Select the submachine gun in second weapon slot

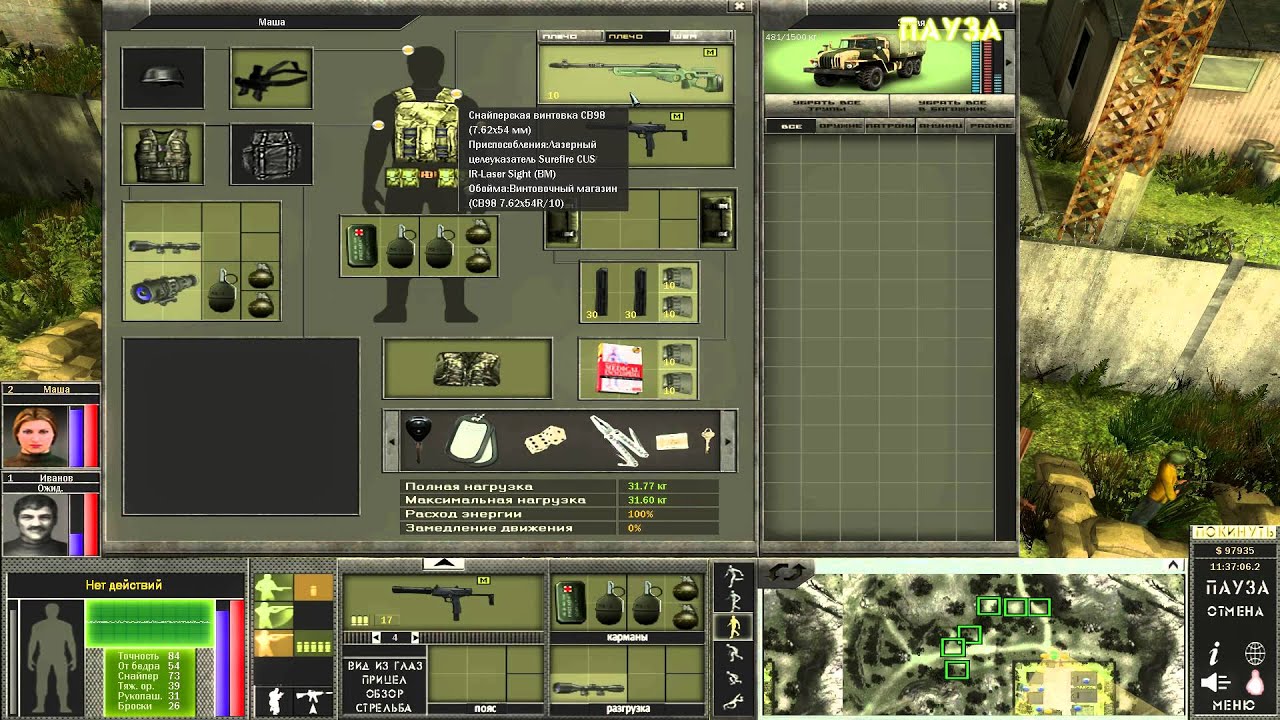pos(660,137)
